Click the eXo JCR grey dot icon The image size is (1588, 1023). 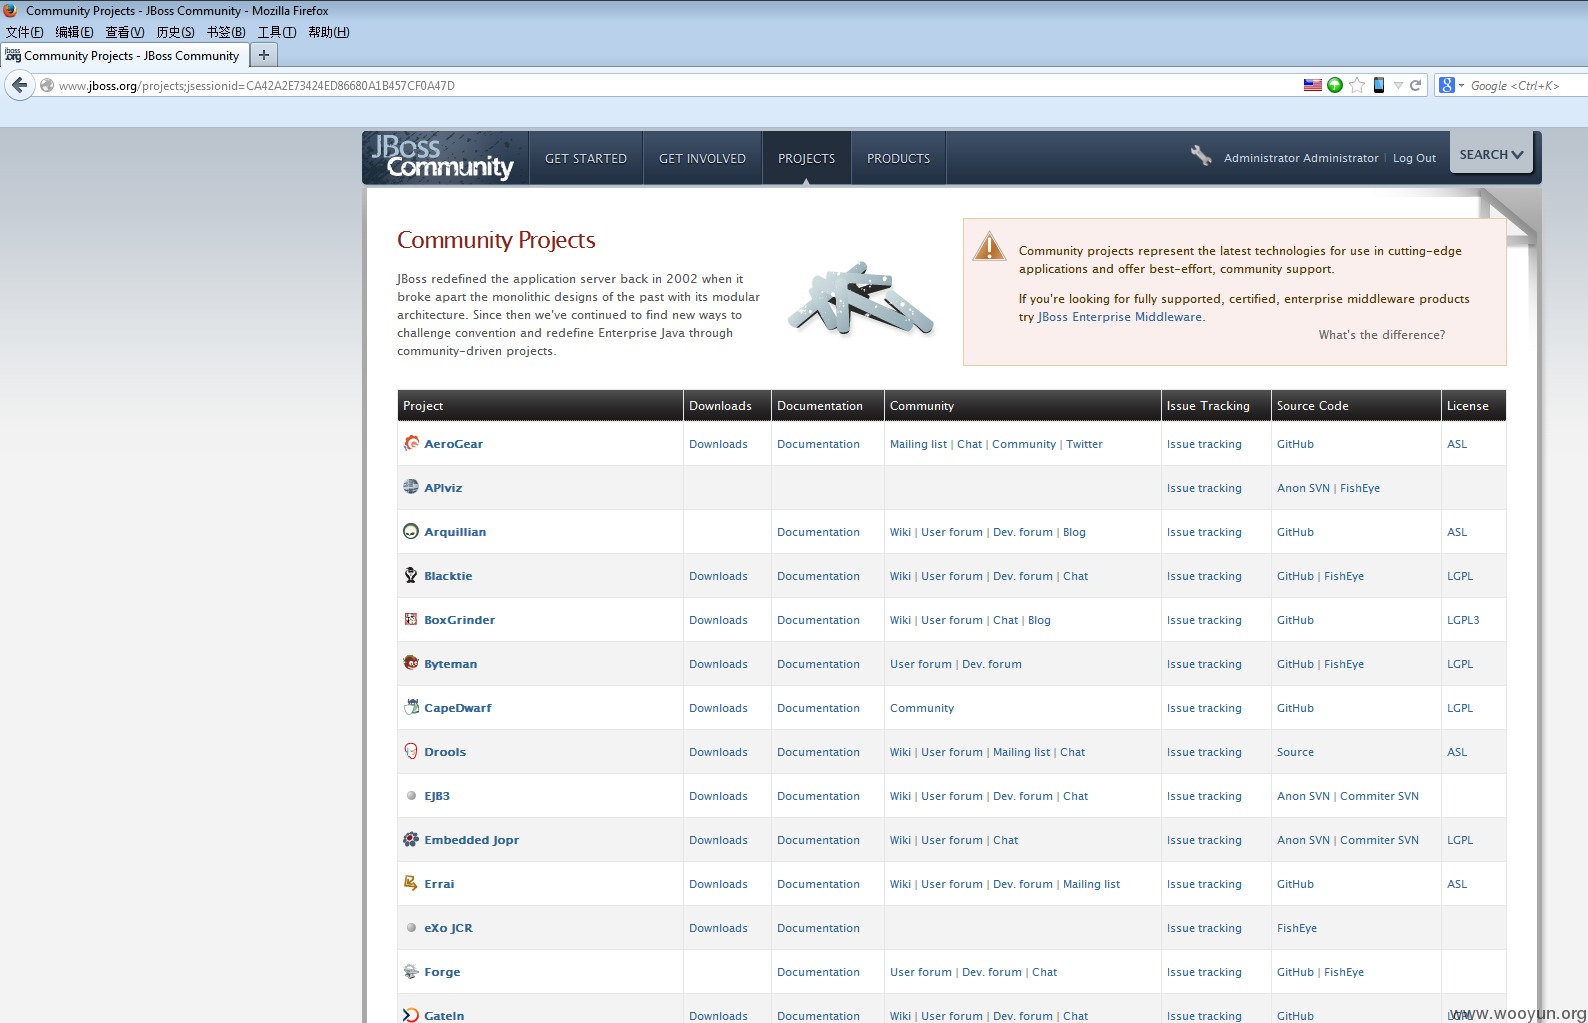click(411, 928)
